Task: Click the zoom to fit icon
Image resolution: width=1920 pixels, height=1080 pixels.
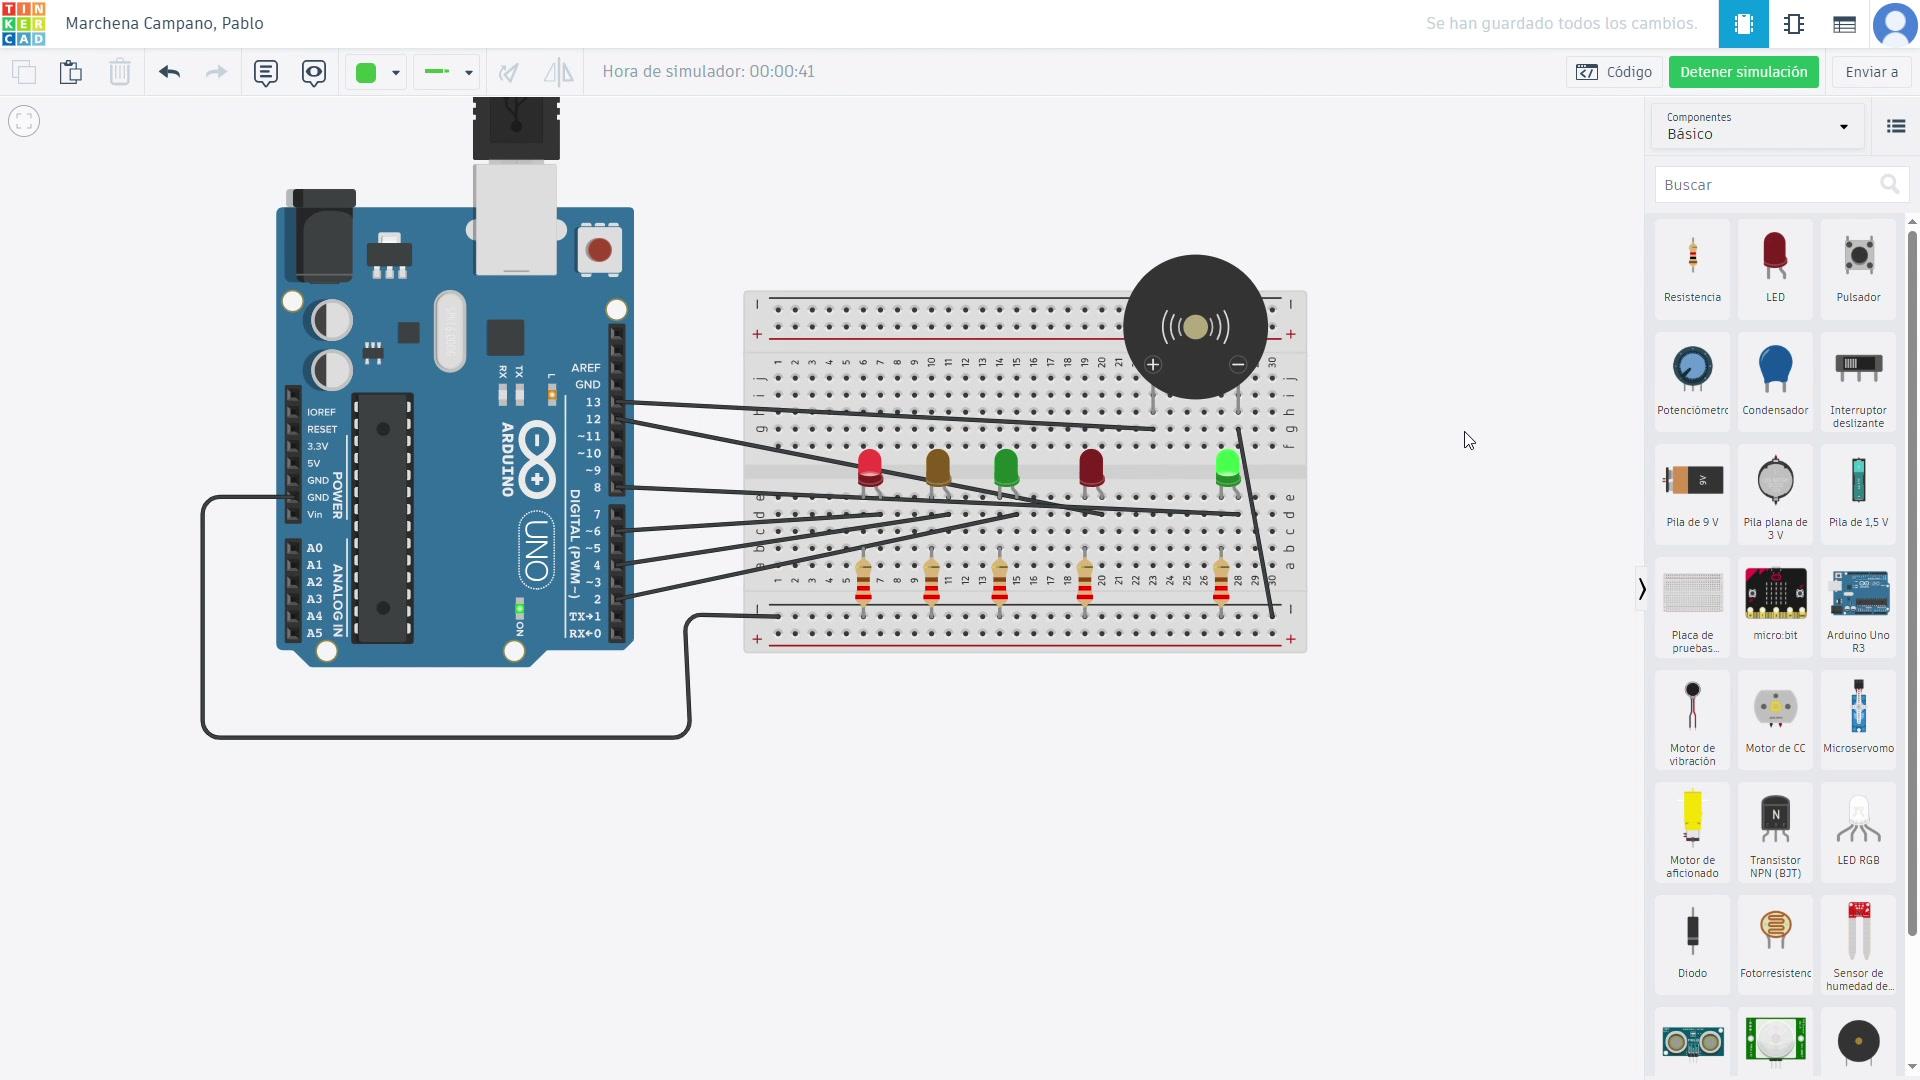Action: point(24,121)
